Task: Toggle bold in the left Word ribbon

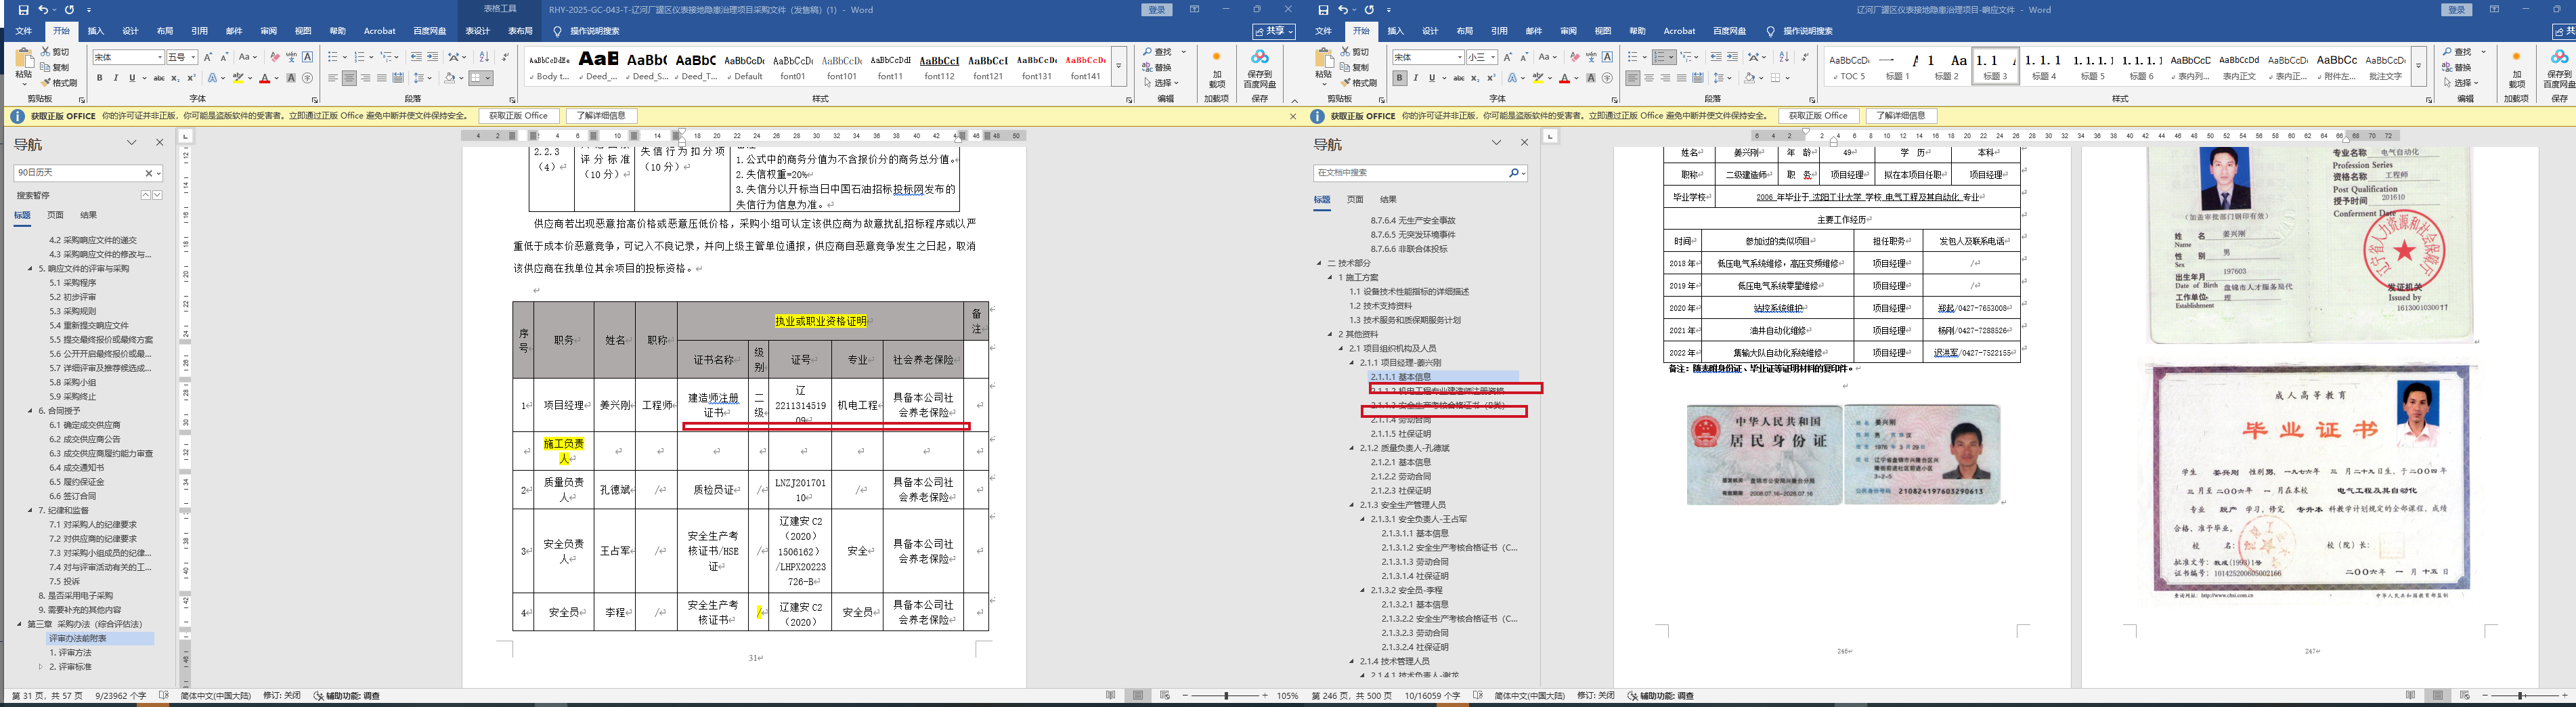Action: click(x=99, y=78)
